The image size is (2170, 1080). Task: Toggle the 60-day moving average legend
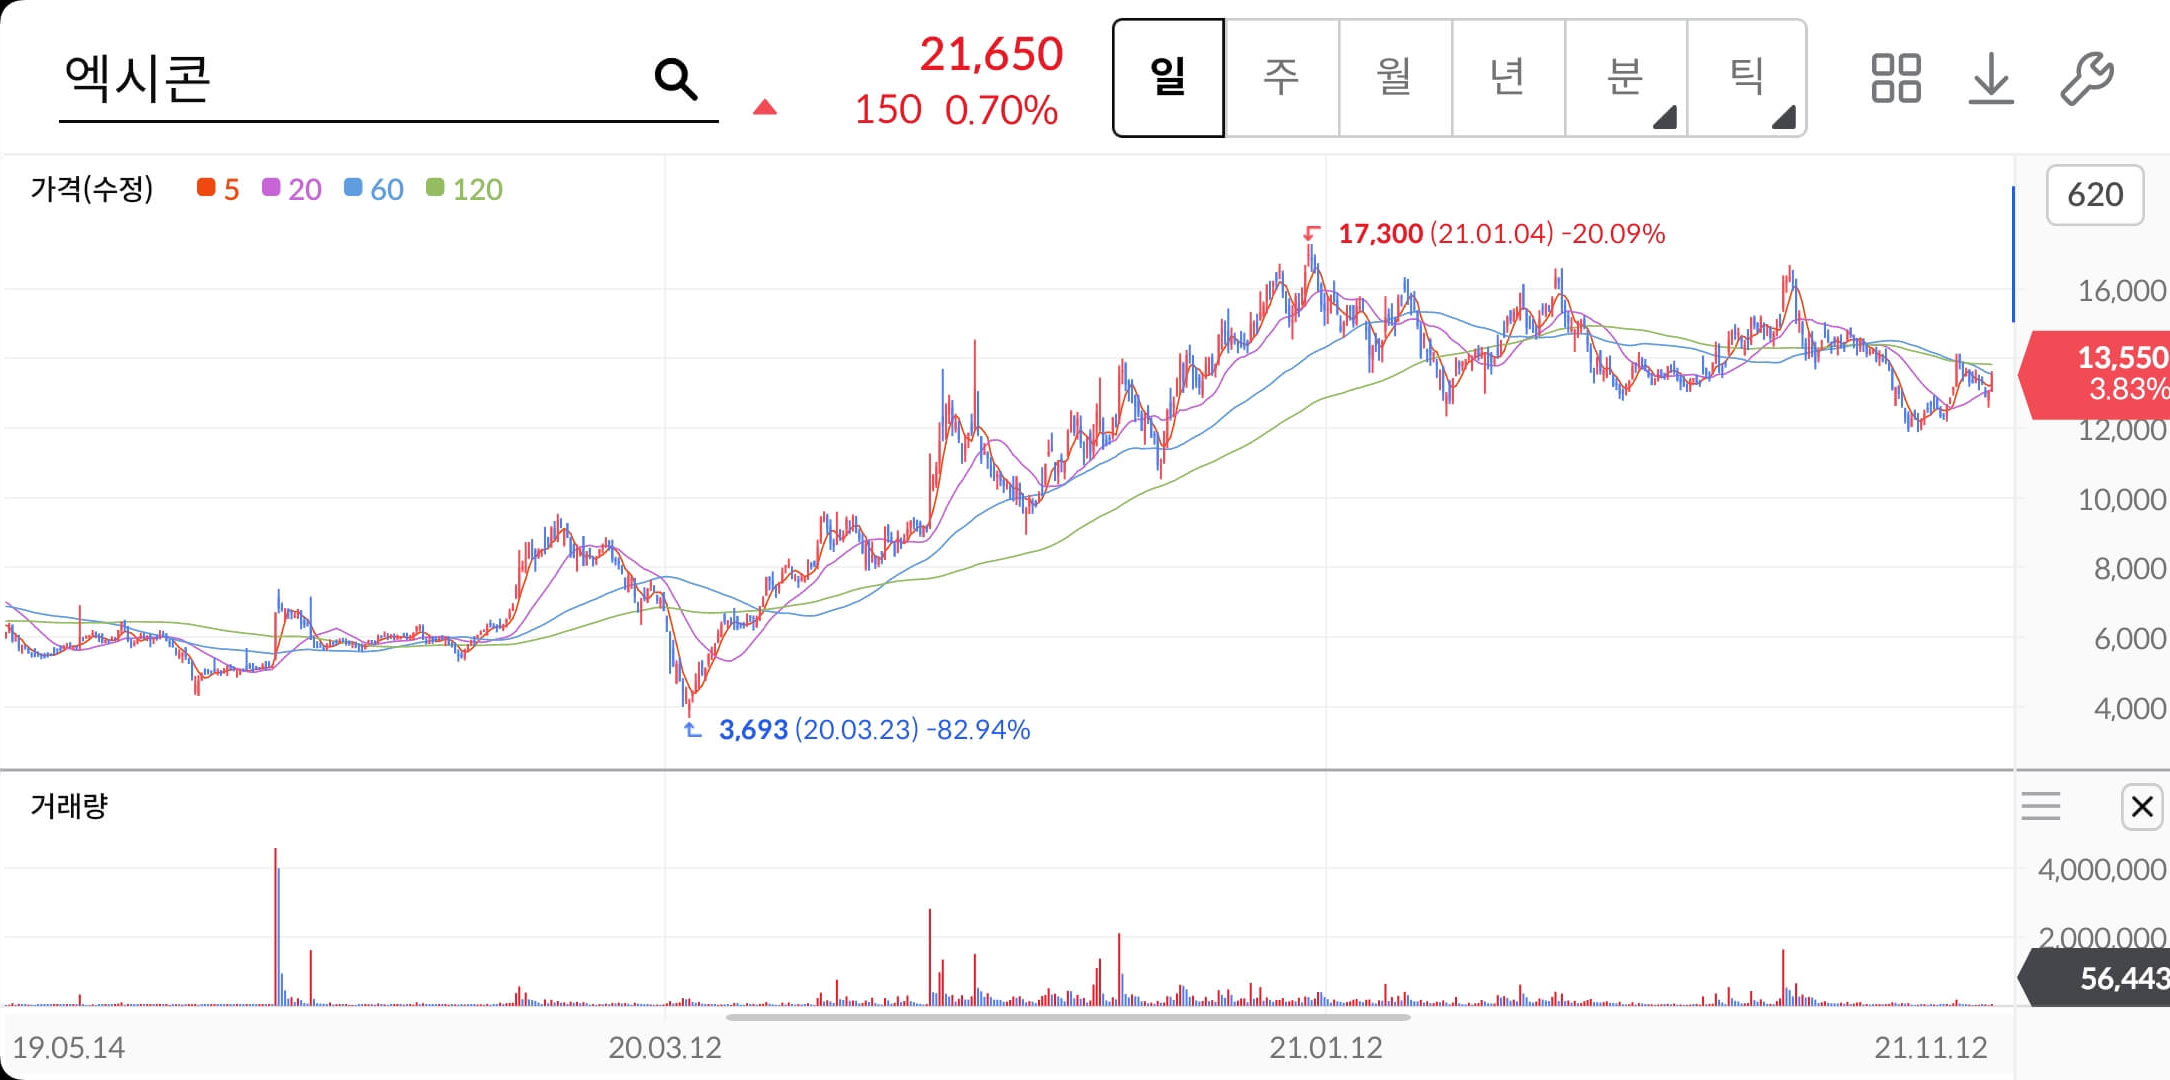352,188
